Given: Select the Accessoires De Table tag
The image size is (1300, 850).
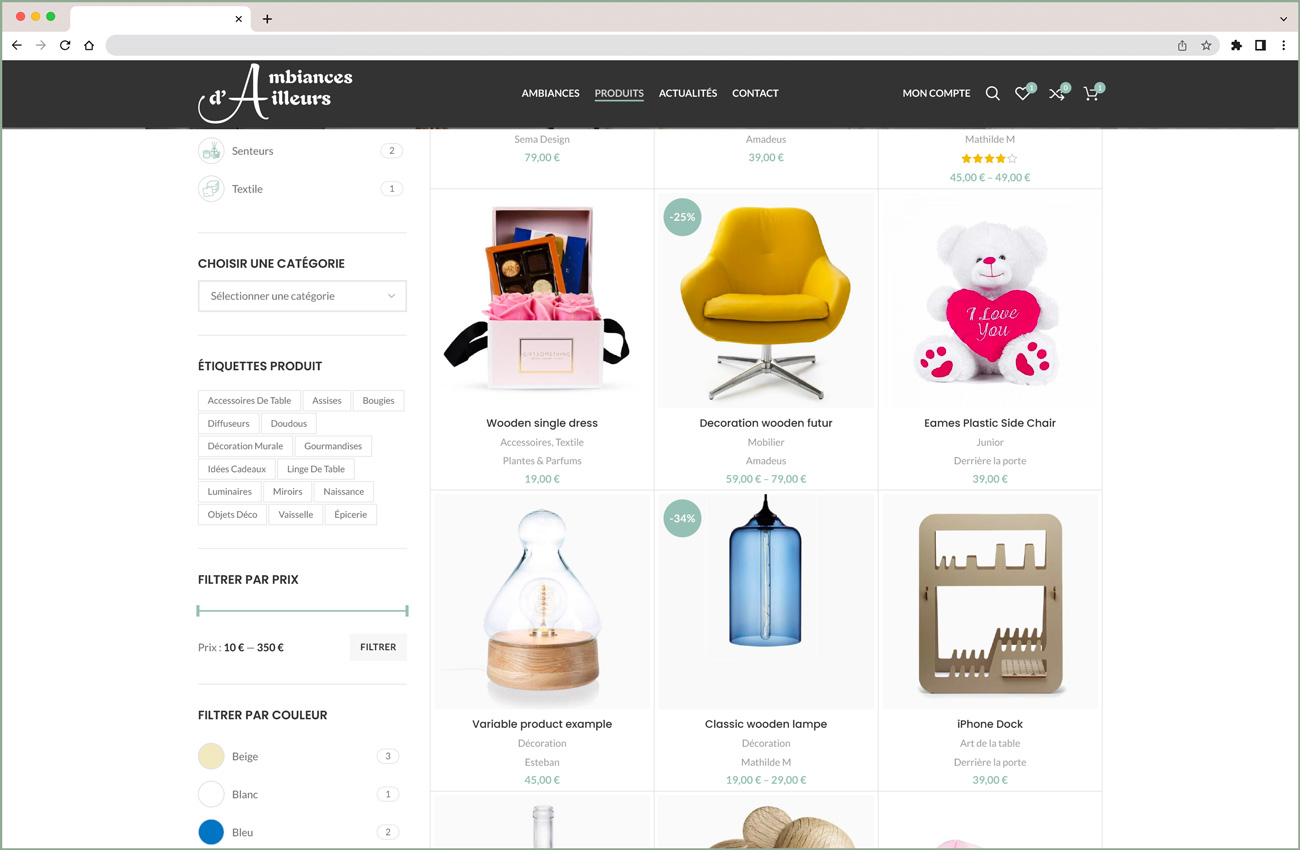Looking at the screenshot, I should (249, 401).
